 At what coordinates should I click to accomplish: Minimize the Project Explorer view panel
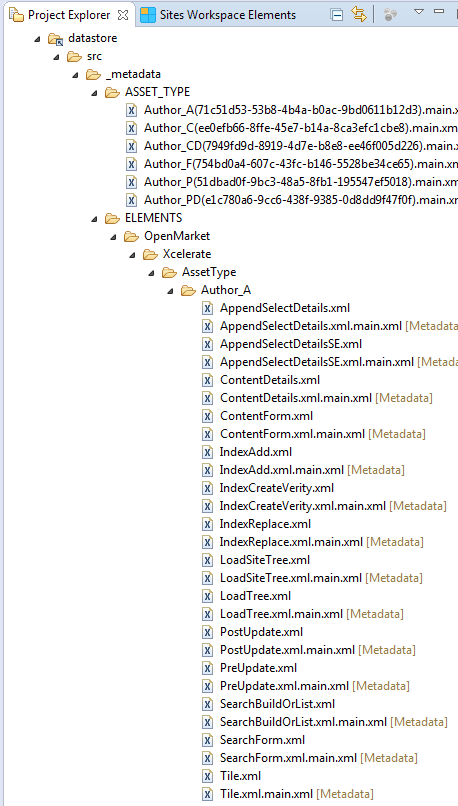click(438, 11)
